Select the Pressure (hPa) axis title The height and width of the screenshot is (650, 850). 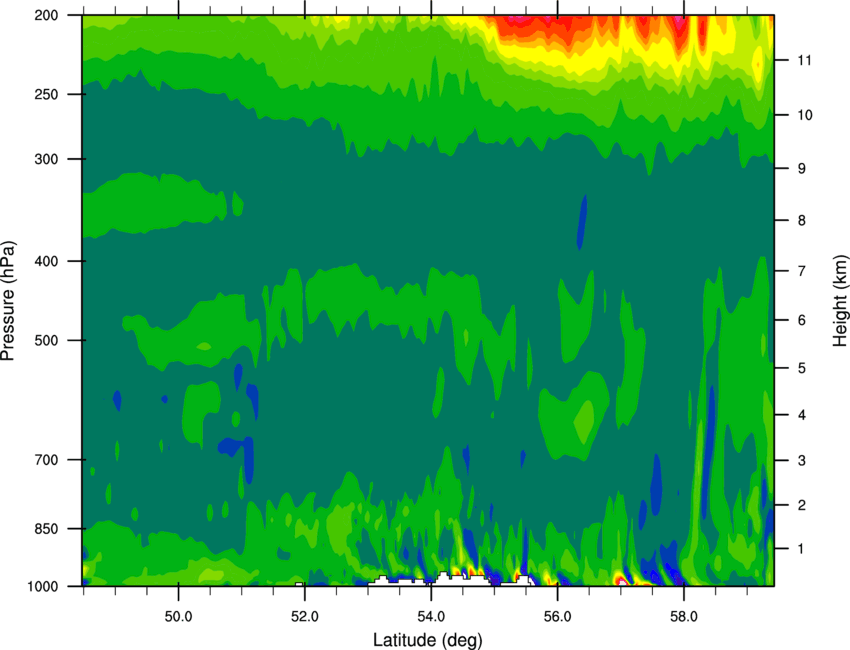click(8, 301)
